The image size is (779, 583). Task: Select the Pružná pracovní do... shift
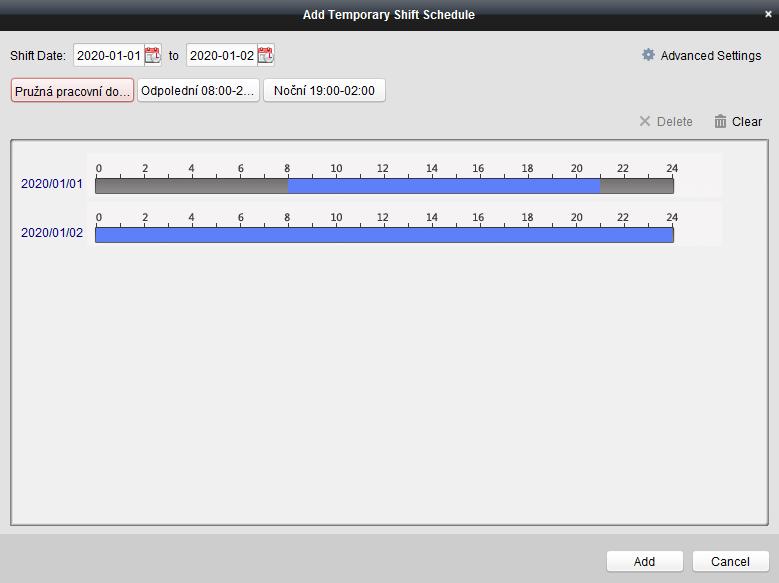coord(73,90)
